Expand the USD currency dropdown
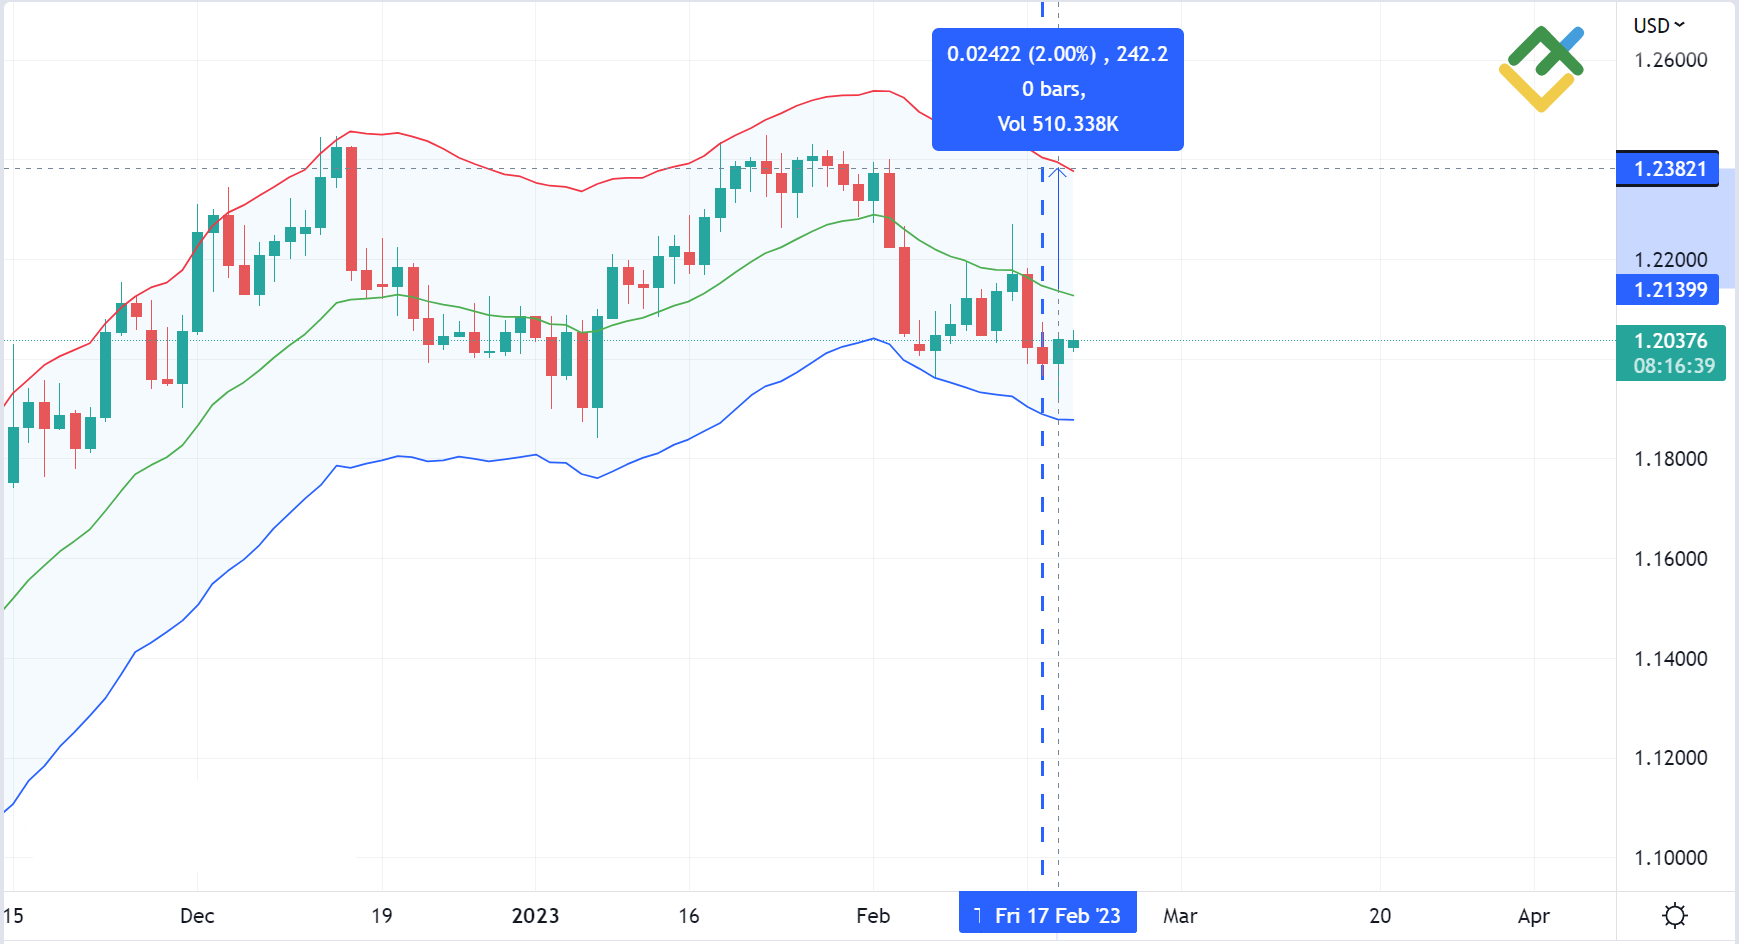This screenshot has height=944, width=1739. coord(1659,25)
